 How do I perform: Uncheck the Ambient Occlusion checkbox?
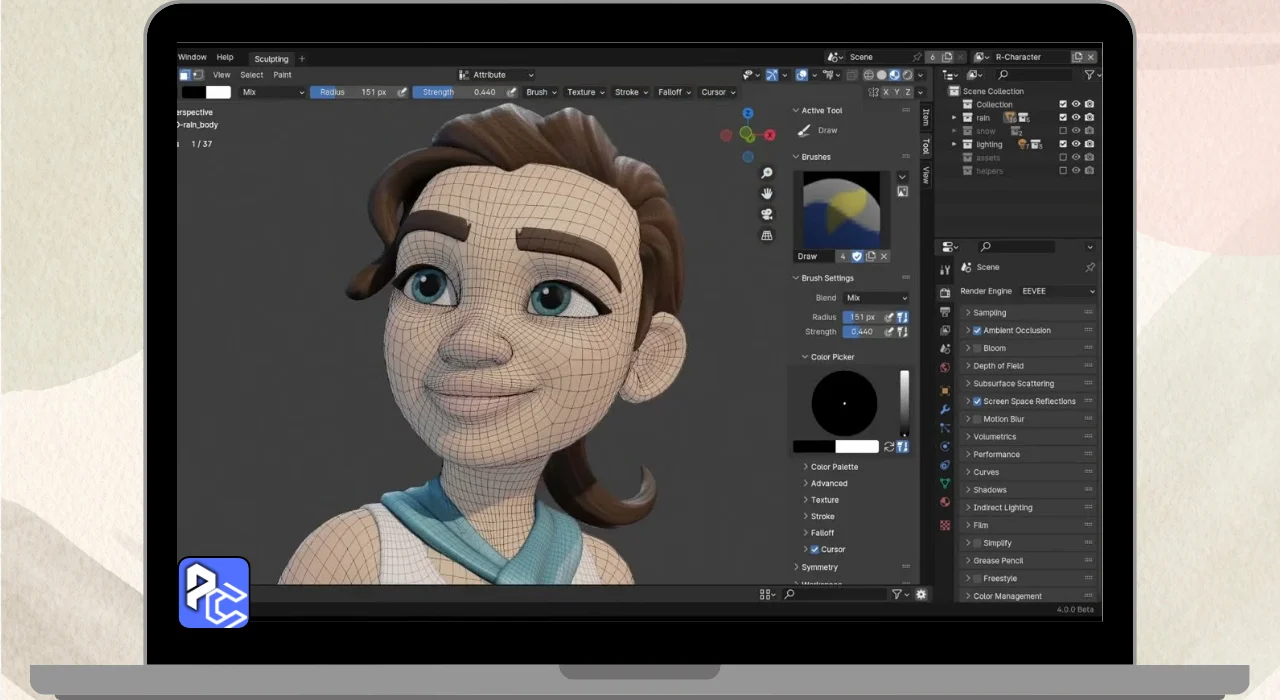click(977, 331)
